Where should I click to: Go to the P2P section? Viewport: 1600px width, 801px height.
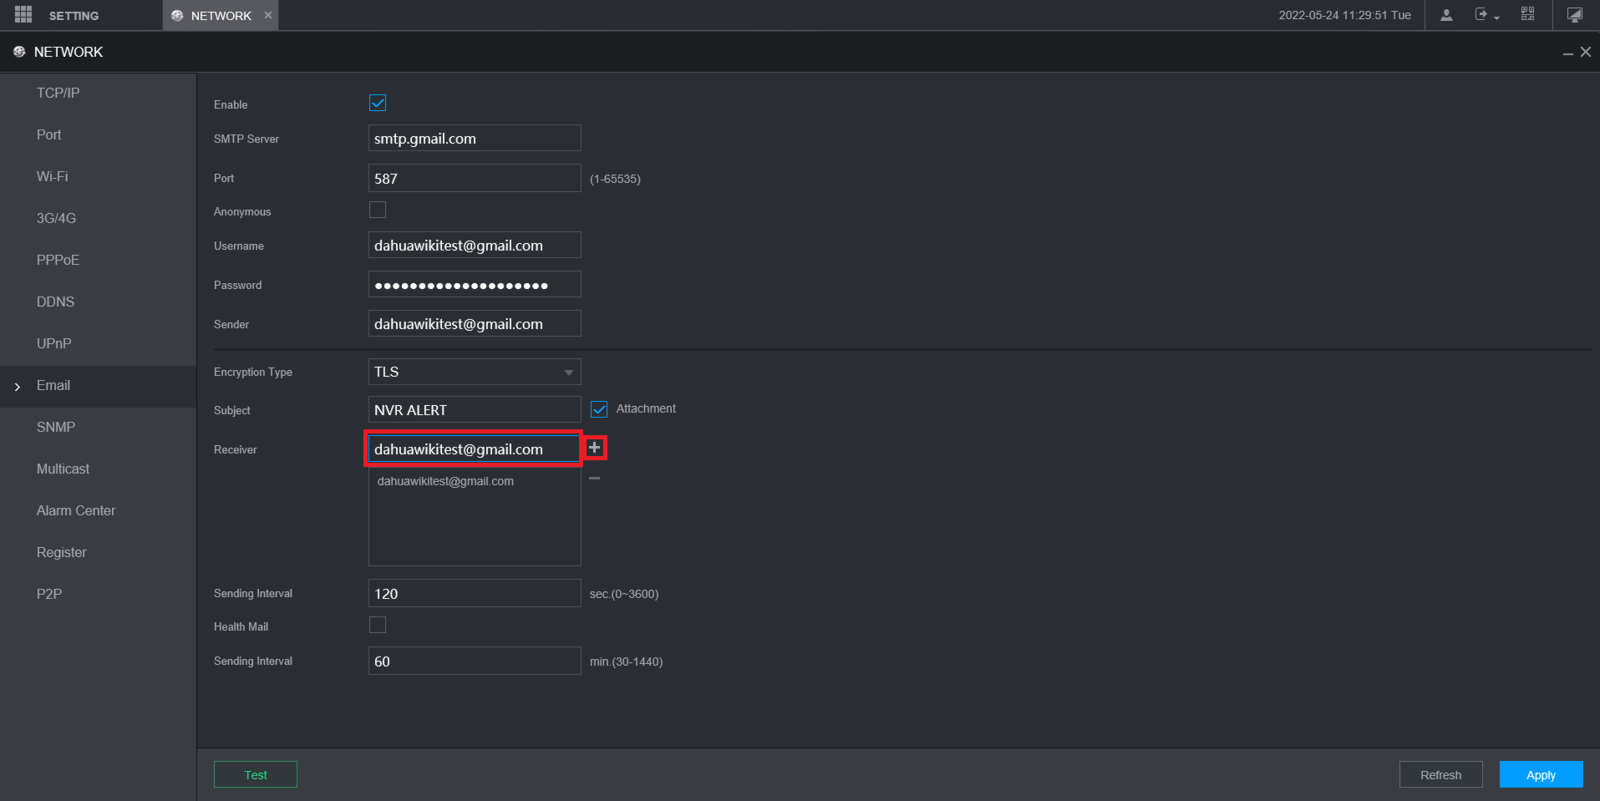point(49,594)
